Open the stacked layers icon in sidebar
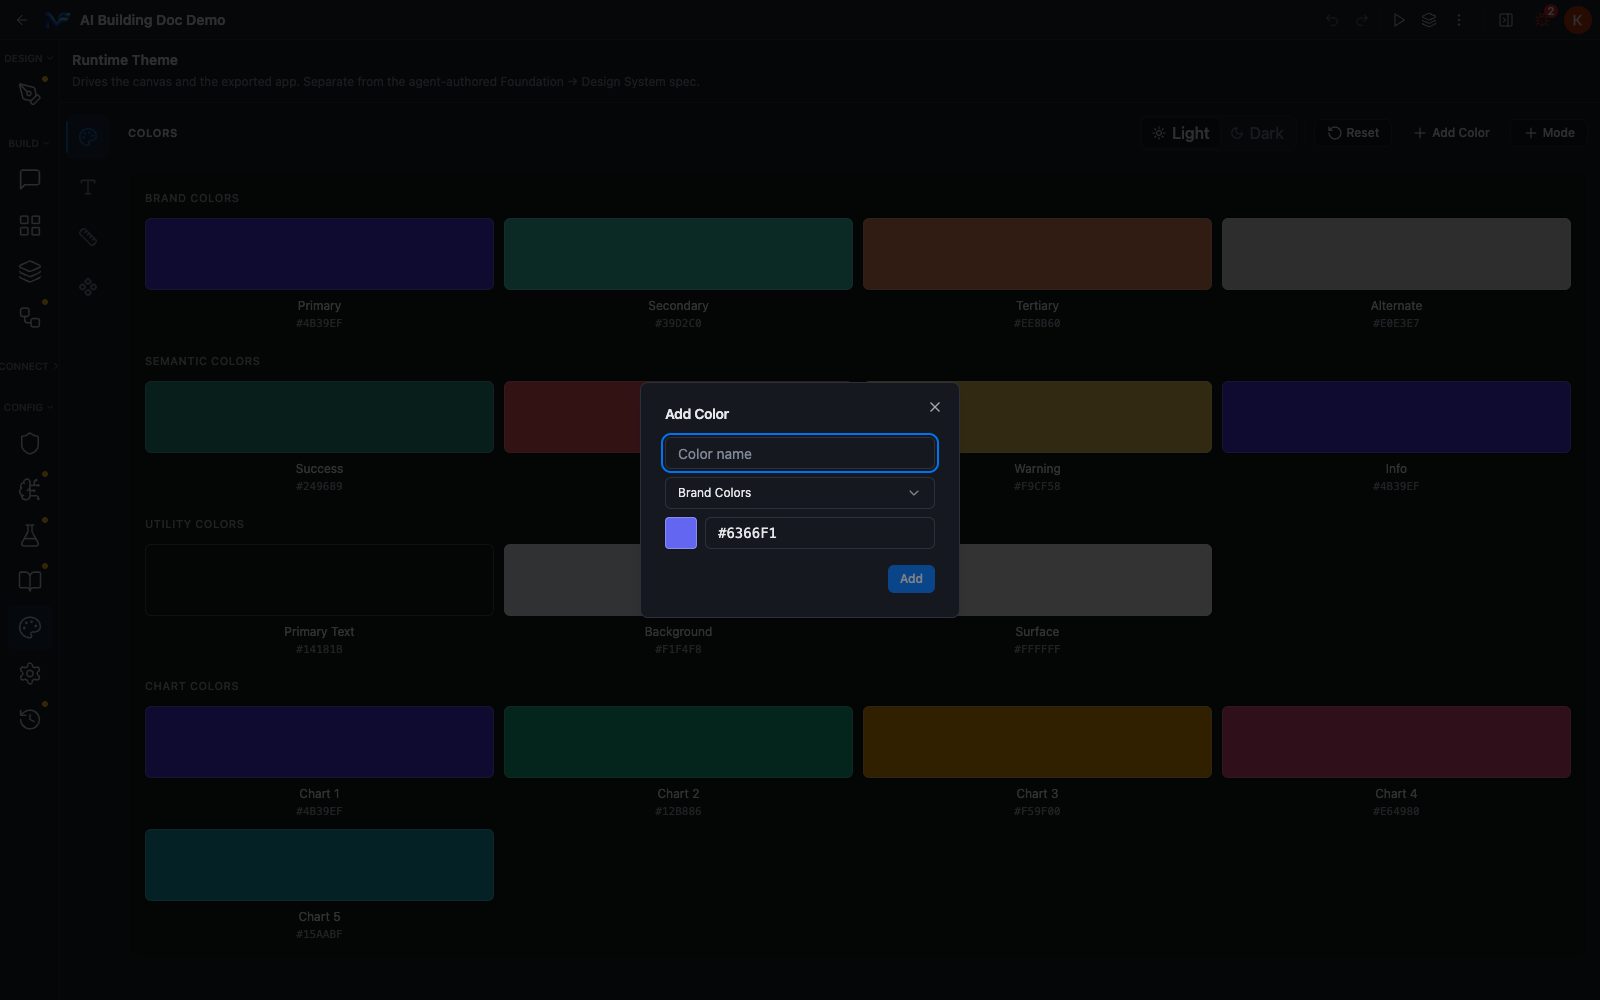 tap(30, 272)
